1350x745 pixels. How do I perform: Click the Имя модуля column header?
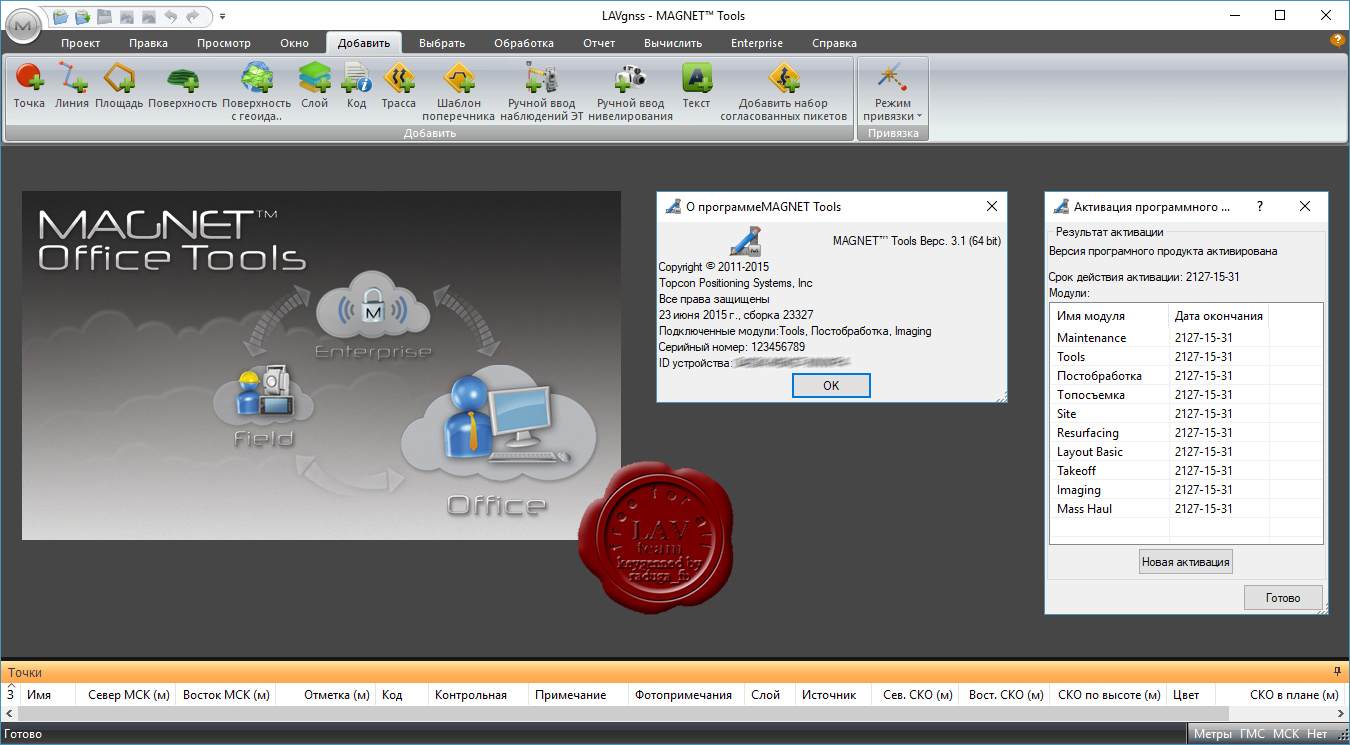(x=1109, y=316)
